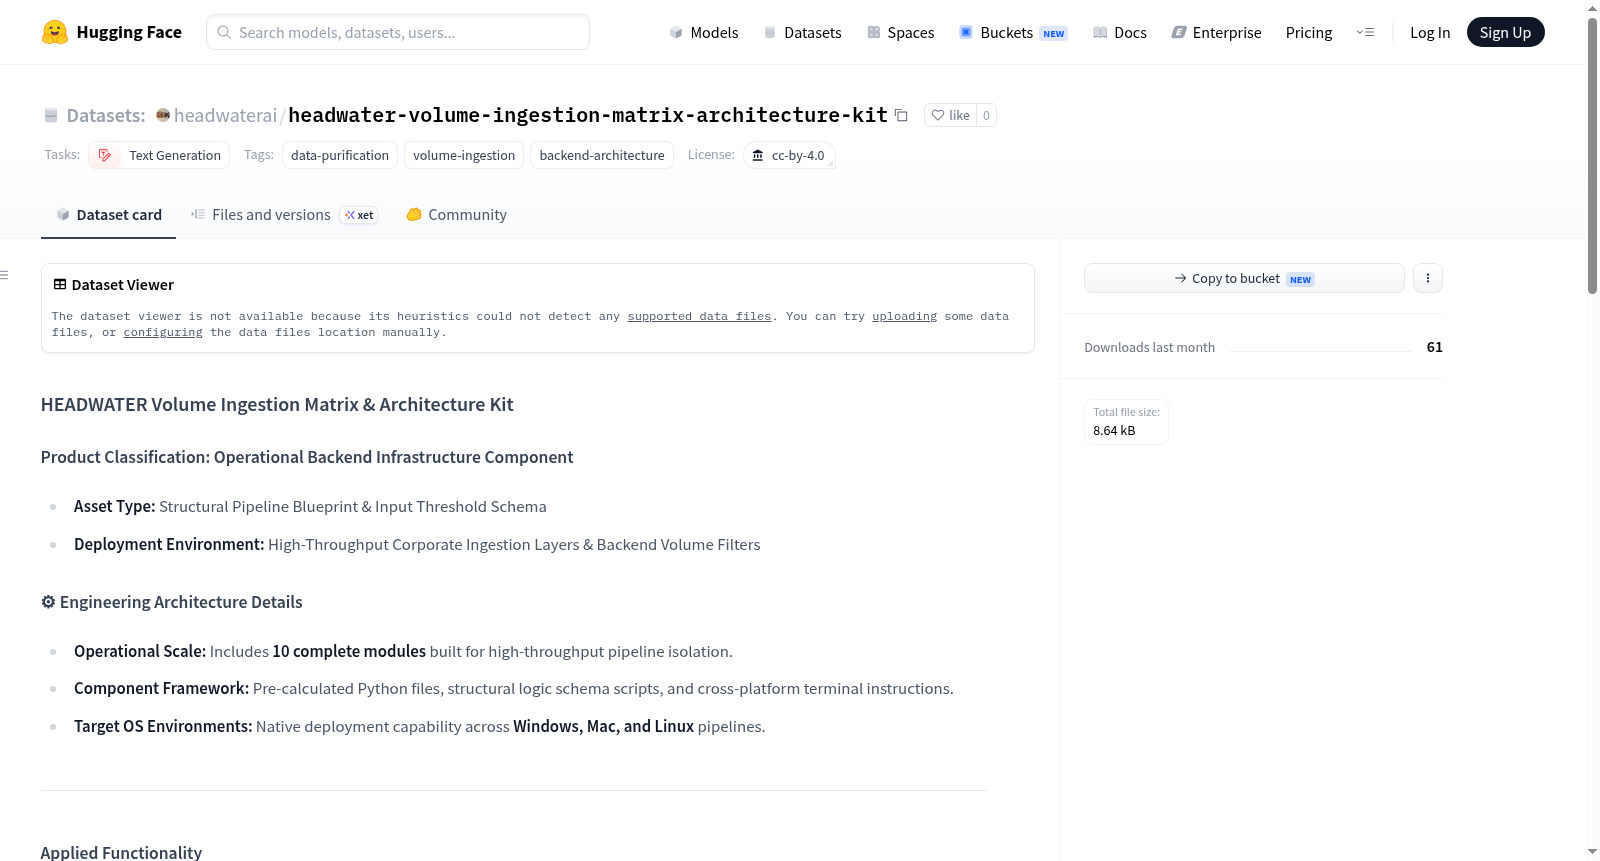Click the Dataset Viewer table icon
Image resolution: width=1600 pixels, height=861 pixels.
(x=60, y=284)
